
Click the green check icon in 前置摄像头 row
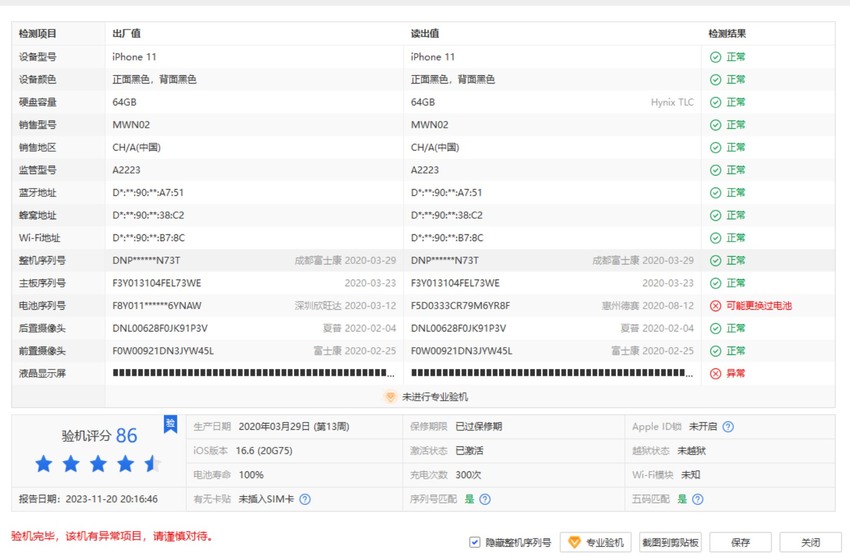point(716,351)
